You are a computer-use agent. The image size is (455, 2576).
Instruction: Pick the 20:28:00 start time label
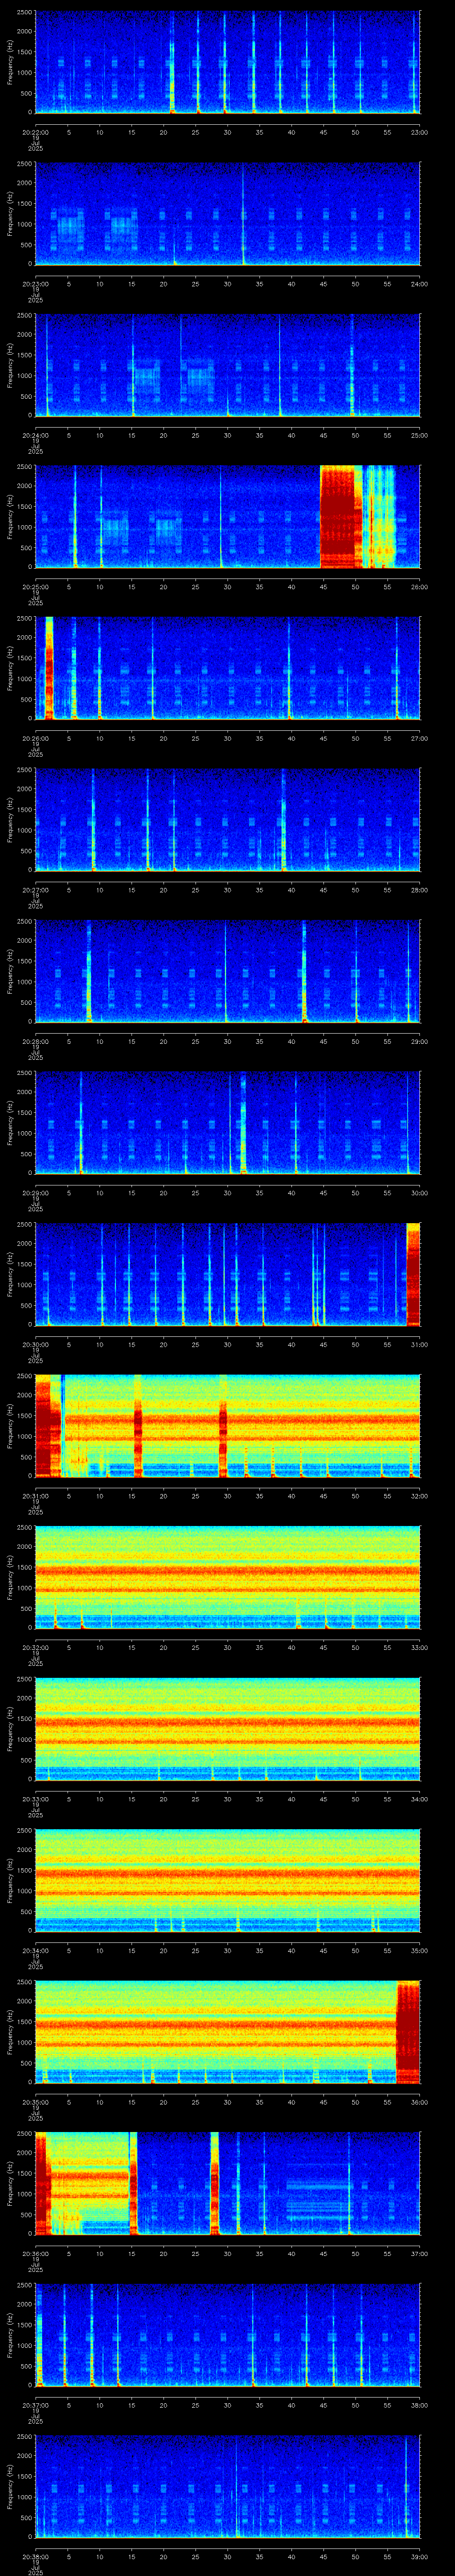[x=35, y=1041]
